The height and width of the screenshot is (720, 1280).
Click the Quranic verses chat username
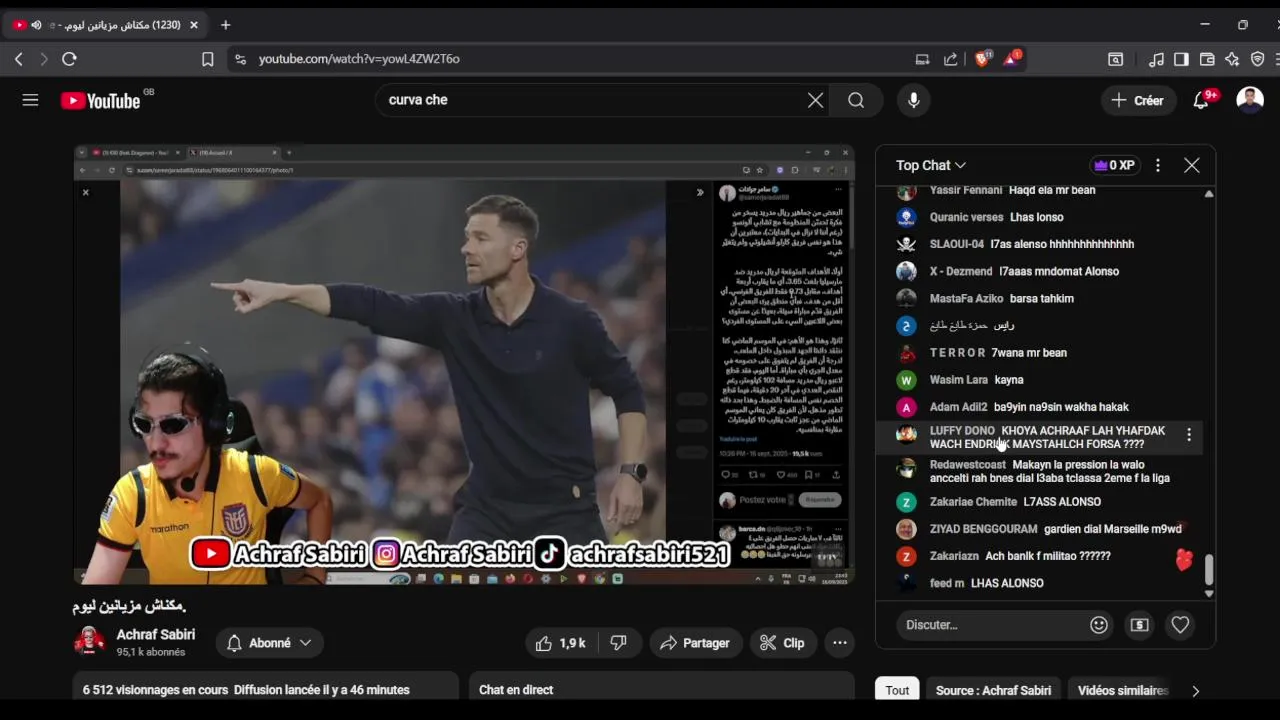coord(966,217)
